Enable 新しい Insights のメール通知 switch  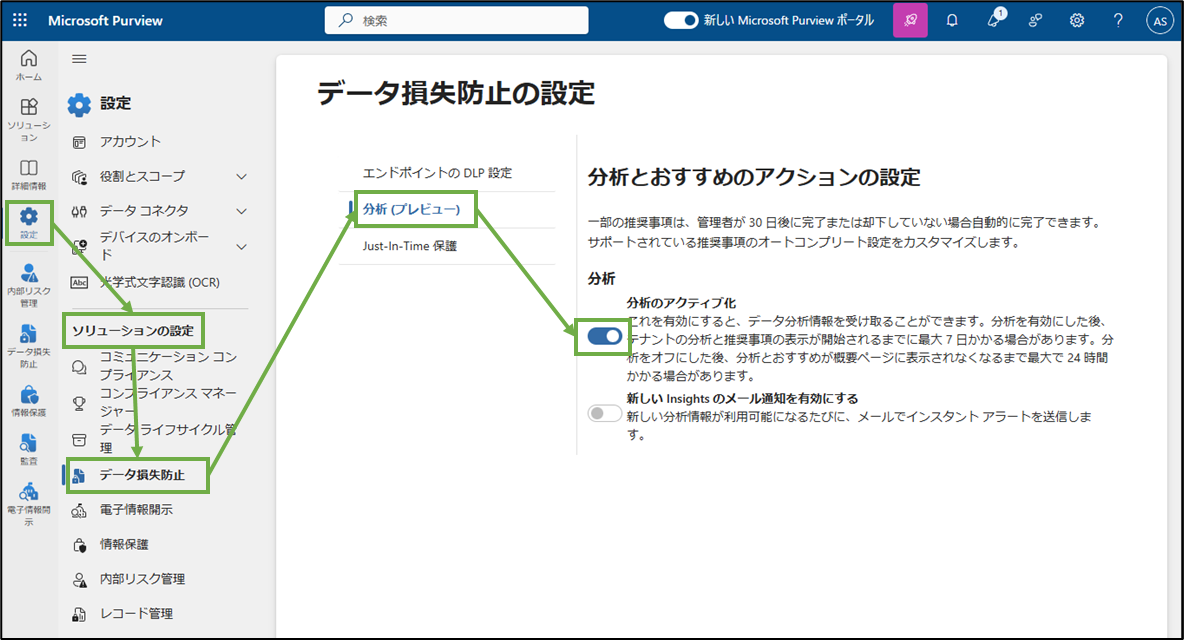pos(605,413)
